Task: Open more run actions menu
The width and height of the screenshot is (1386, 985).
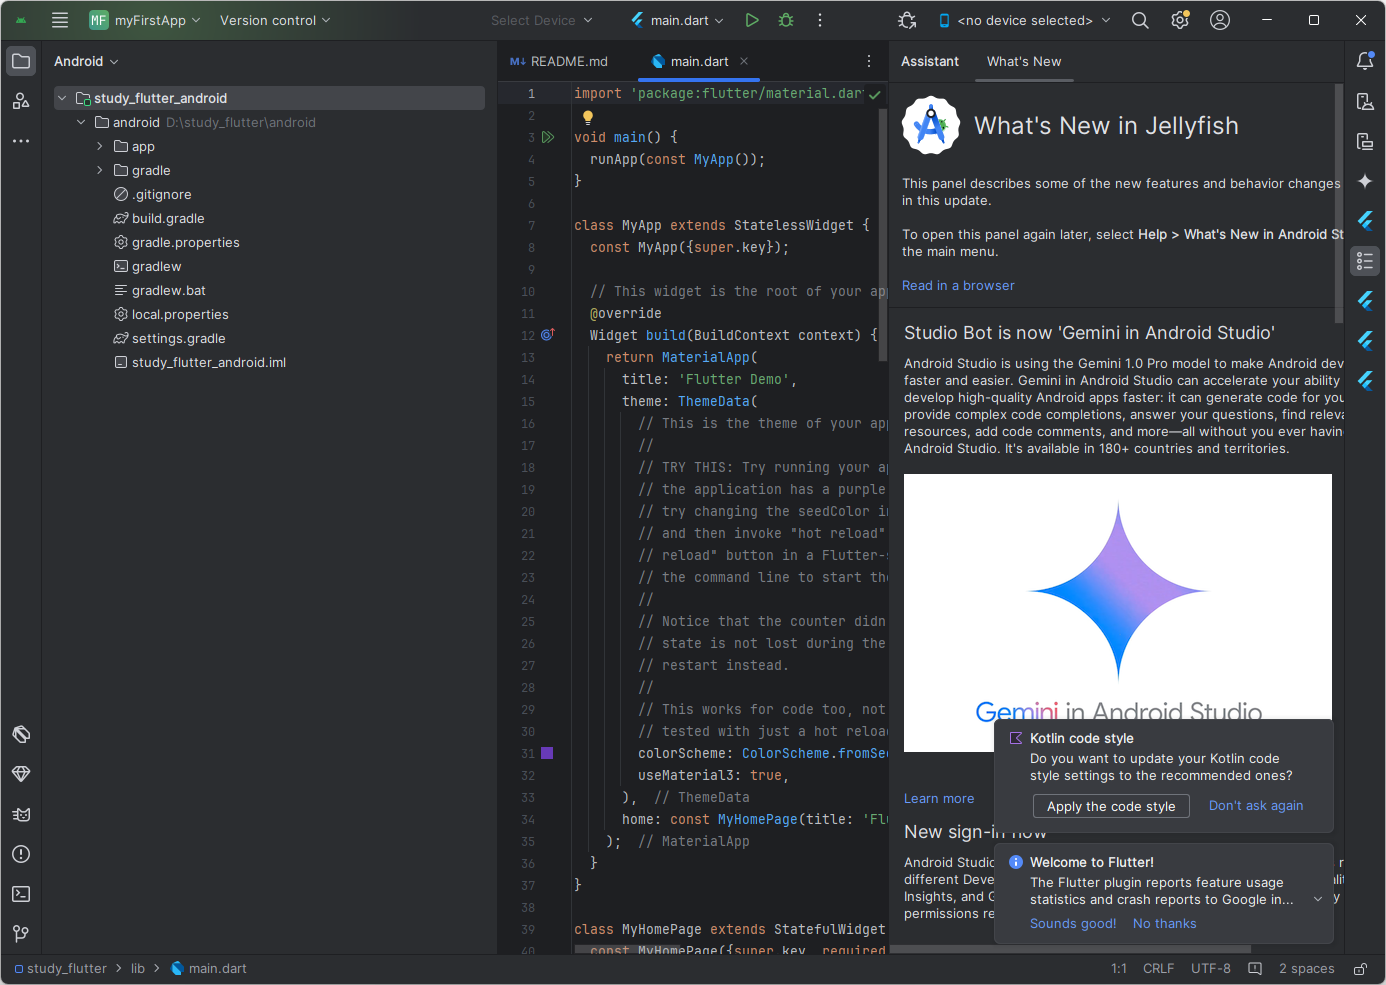Action: coord(820,20)
